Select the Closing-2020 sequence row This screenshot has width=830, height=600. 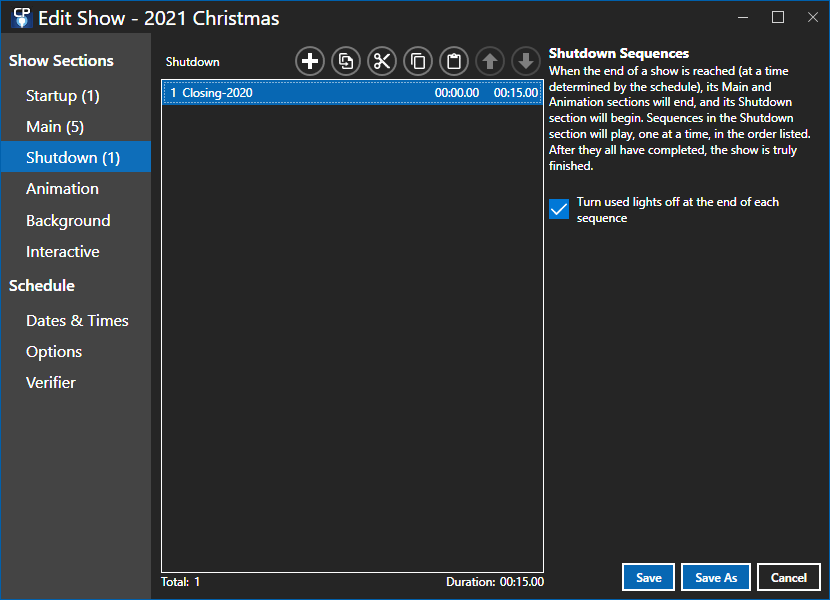point(353,93)
